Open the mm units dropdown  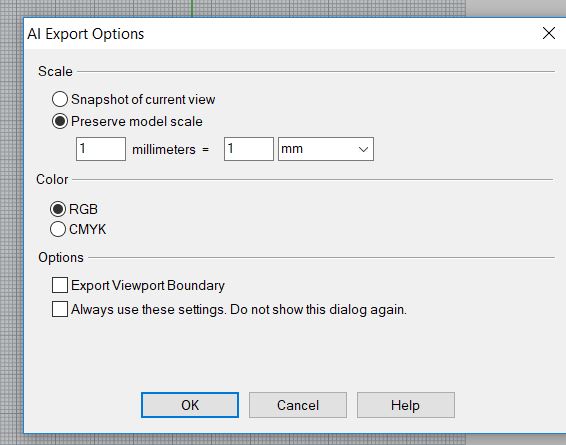pyautogui.click(x=326, y=149)
